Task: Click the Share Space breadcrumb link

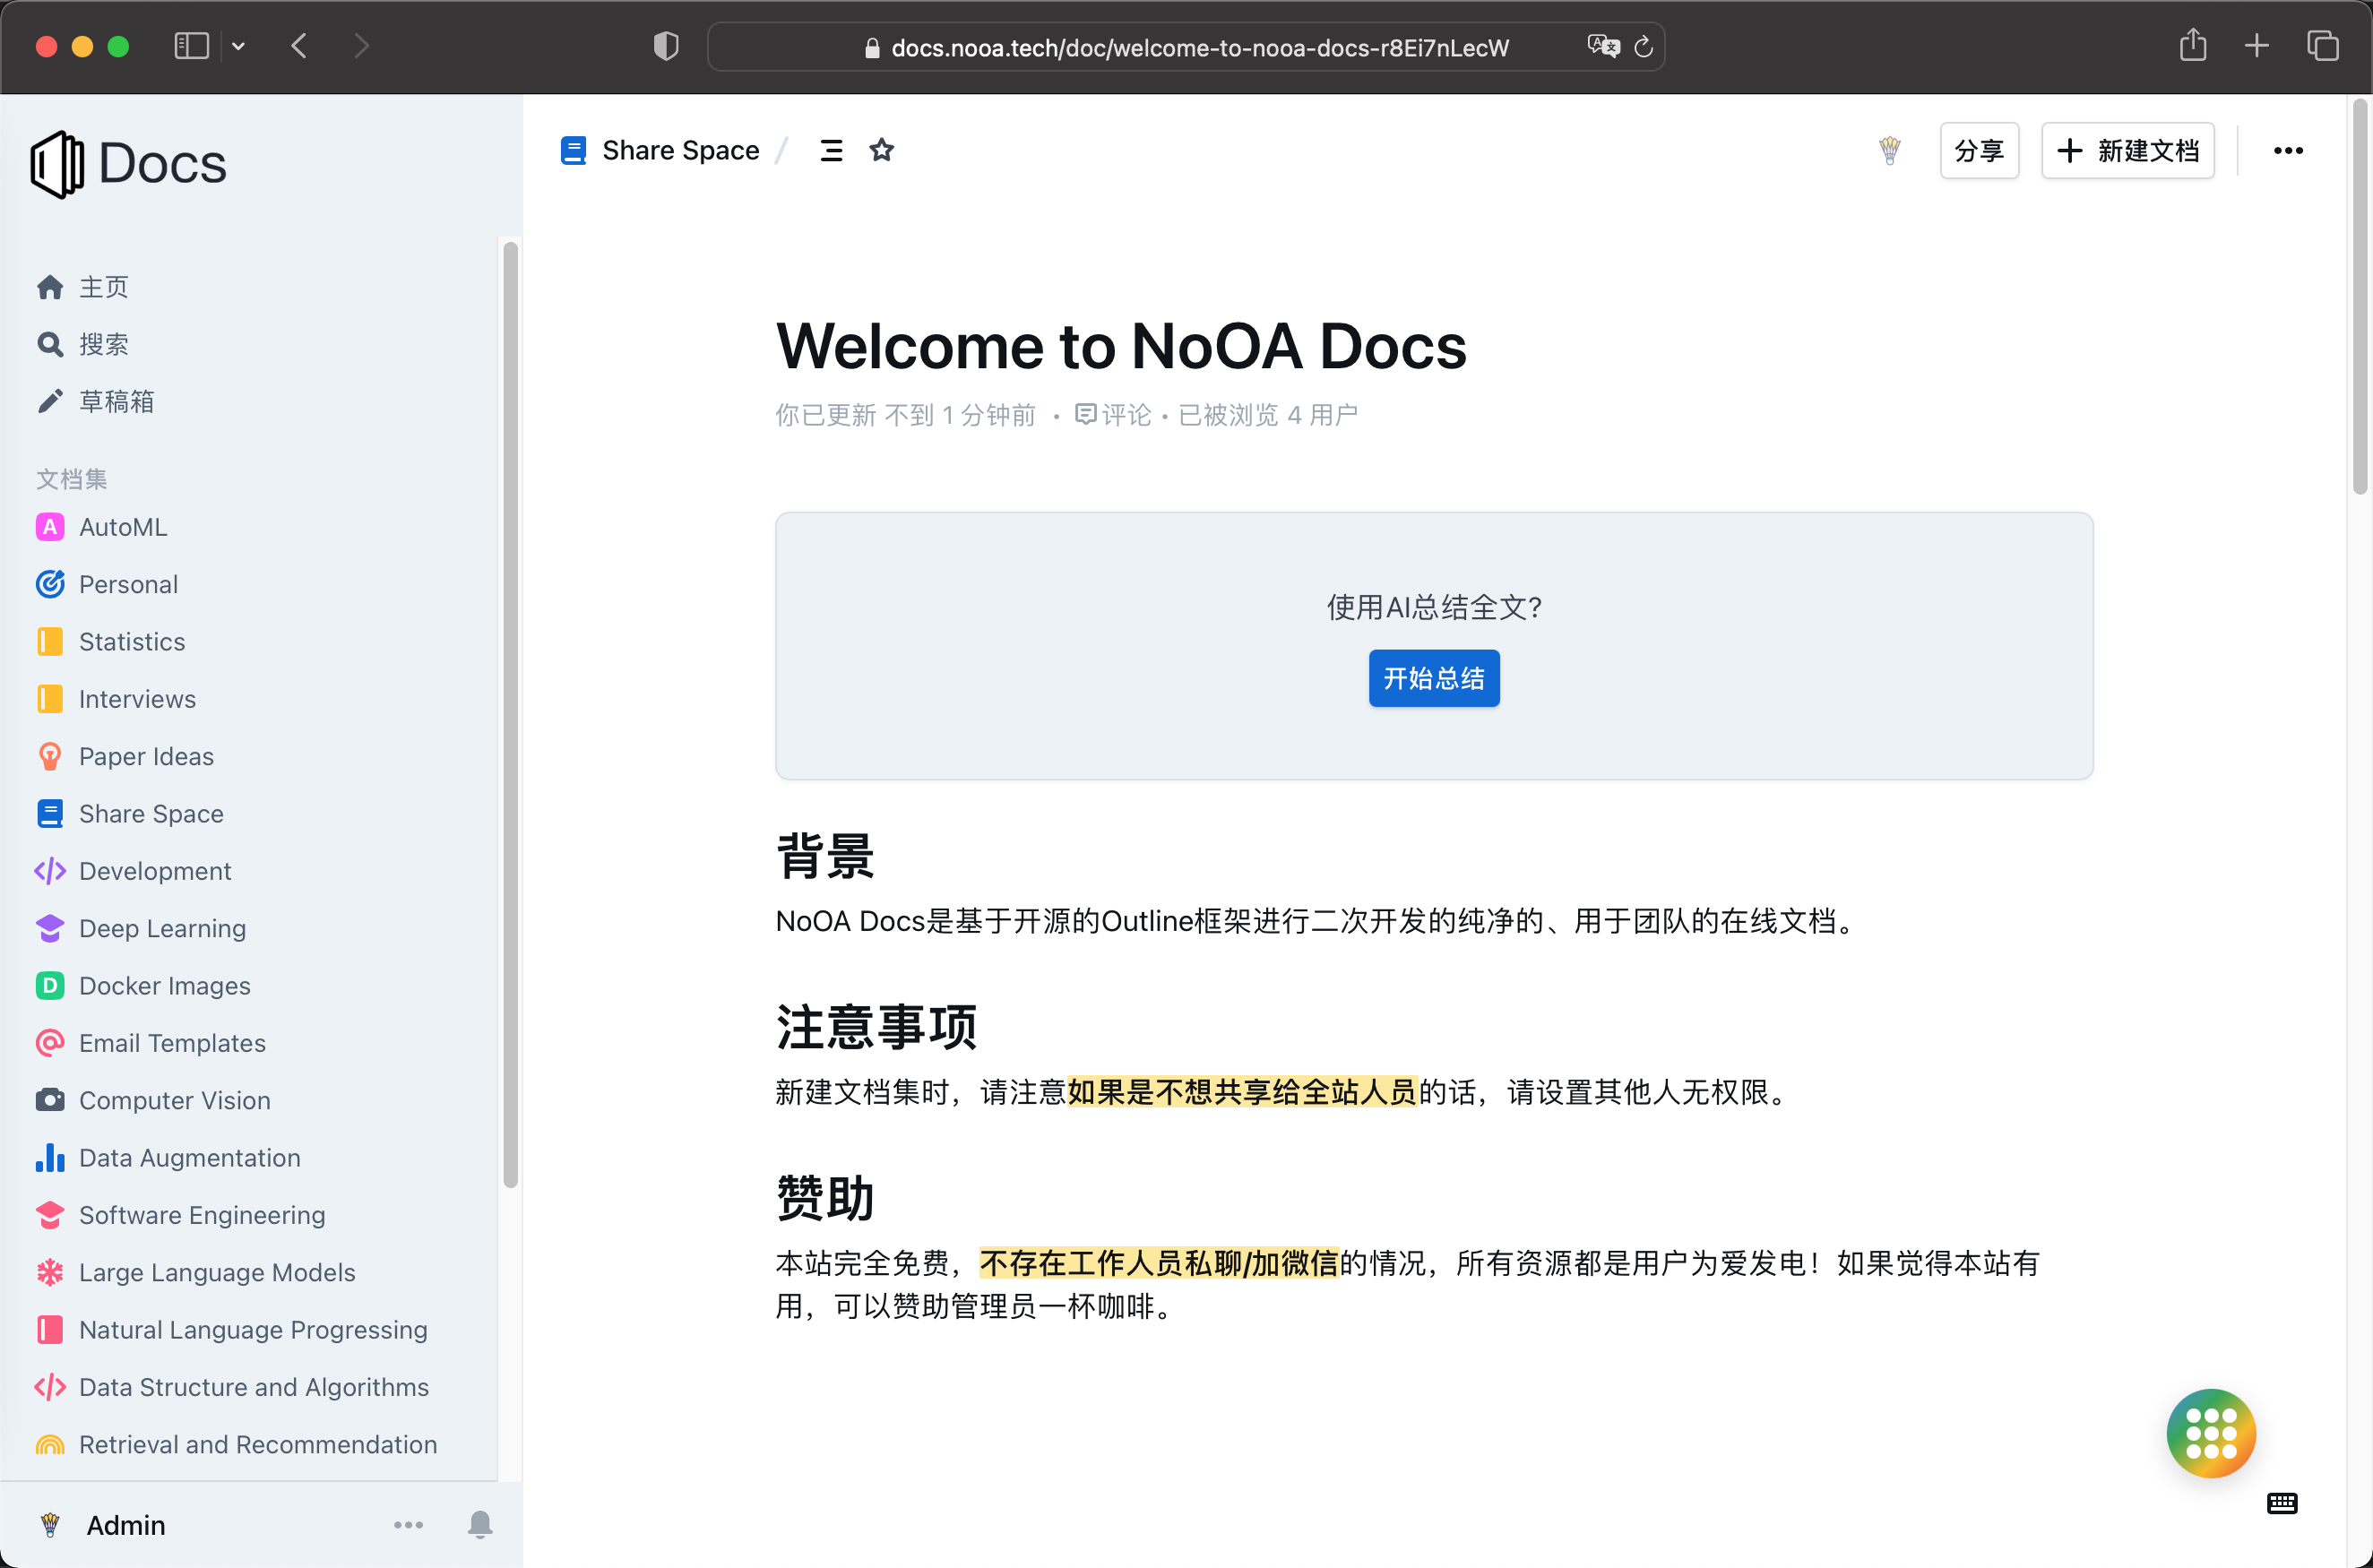Action: [x=680, y=150]
